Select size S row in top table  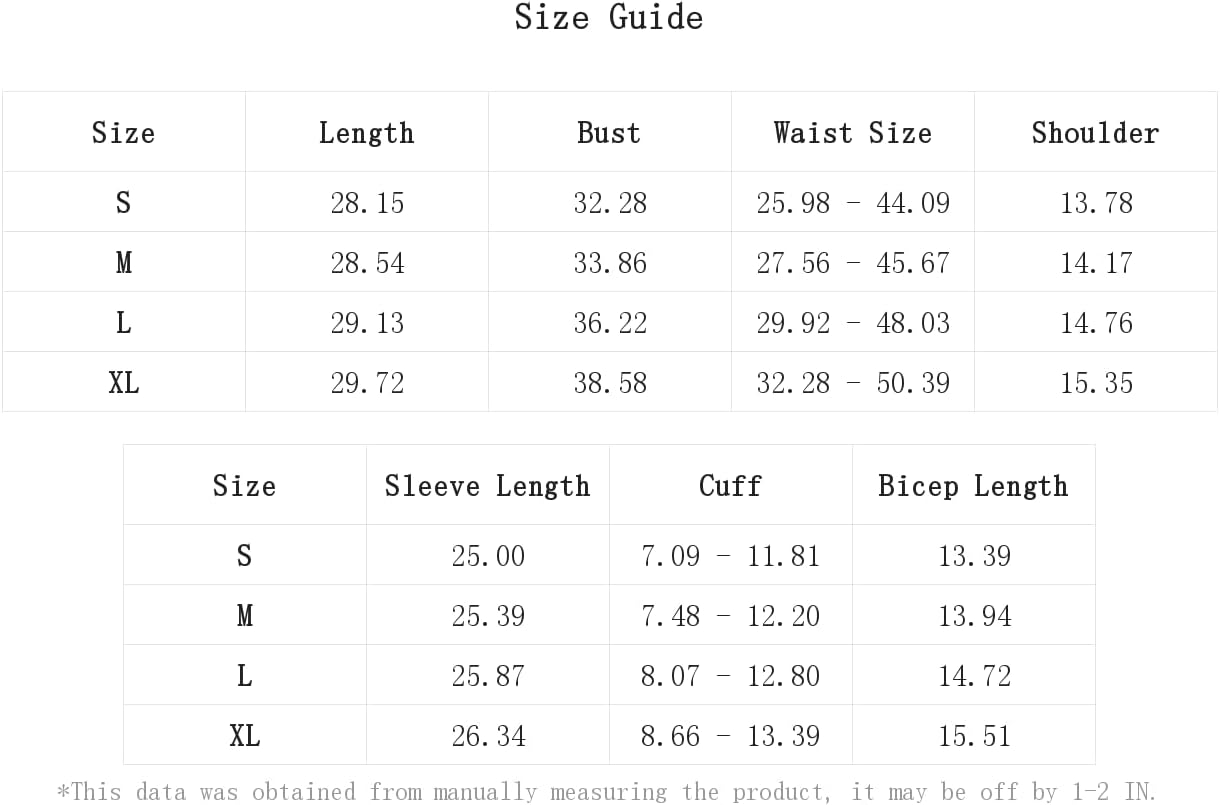coord(610,202)
